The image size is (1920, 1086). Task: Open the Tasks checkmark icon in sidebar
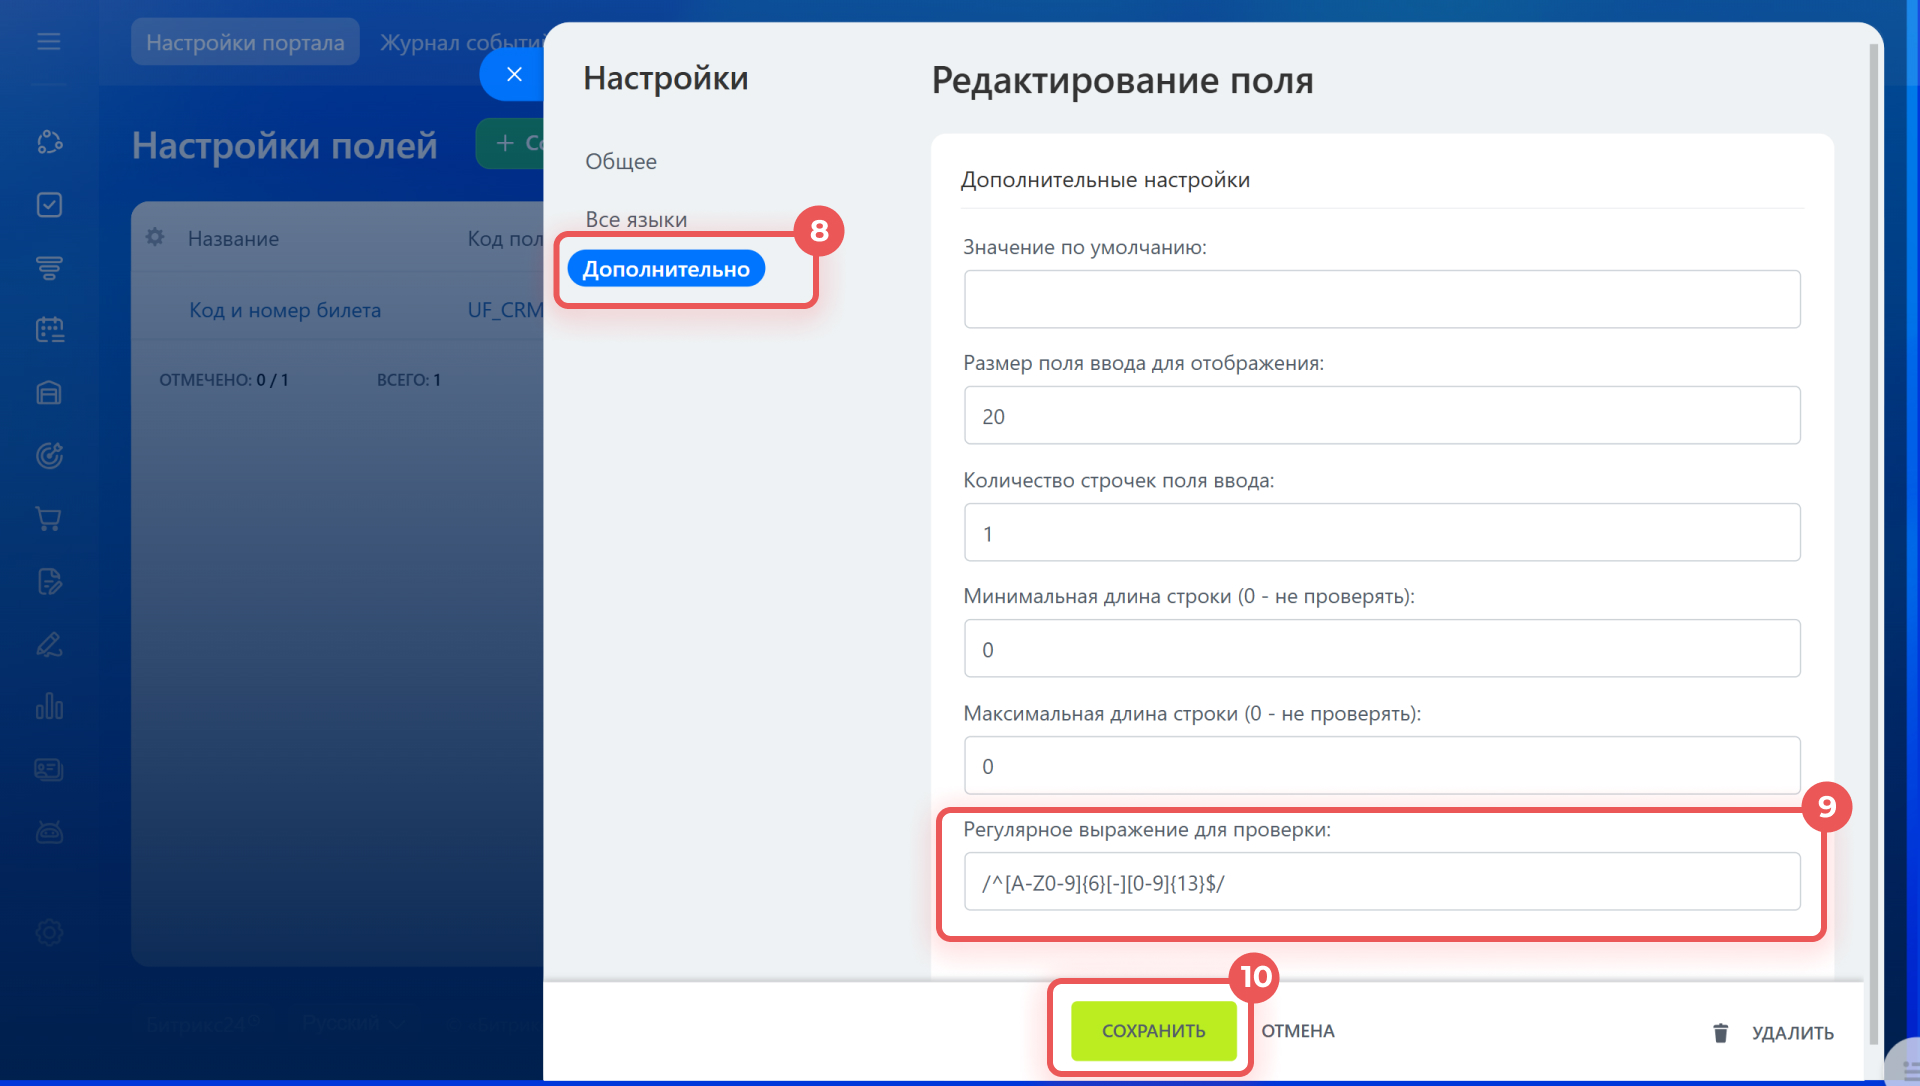pyautogui.click(x=49, y=205)
